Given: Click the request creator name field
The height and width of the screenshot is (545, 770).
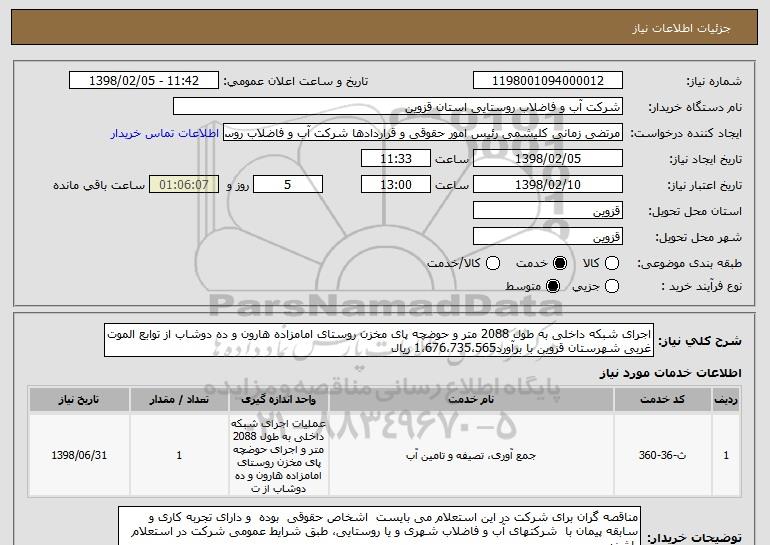Looking at the screenshot, I should click(x=423, y=133).
